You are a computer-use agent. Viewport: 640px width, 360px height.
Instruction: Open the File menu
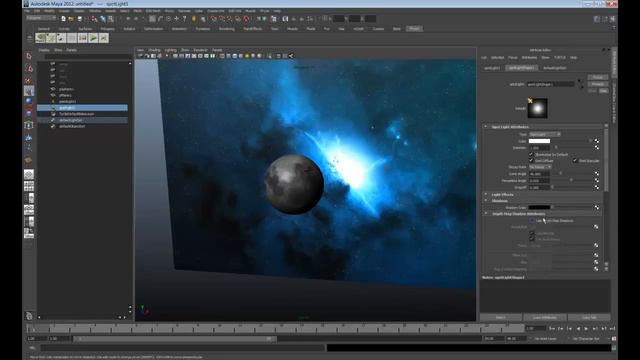pyautogui.click(x=27, y=11)
